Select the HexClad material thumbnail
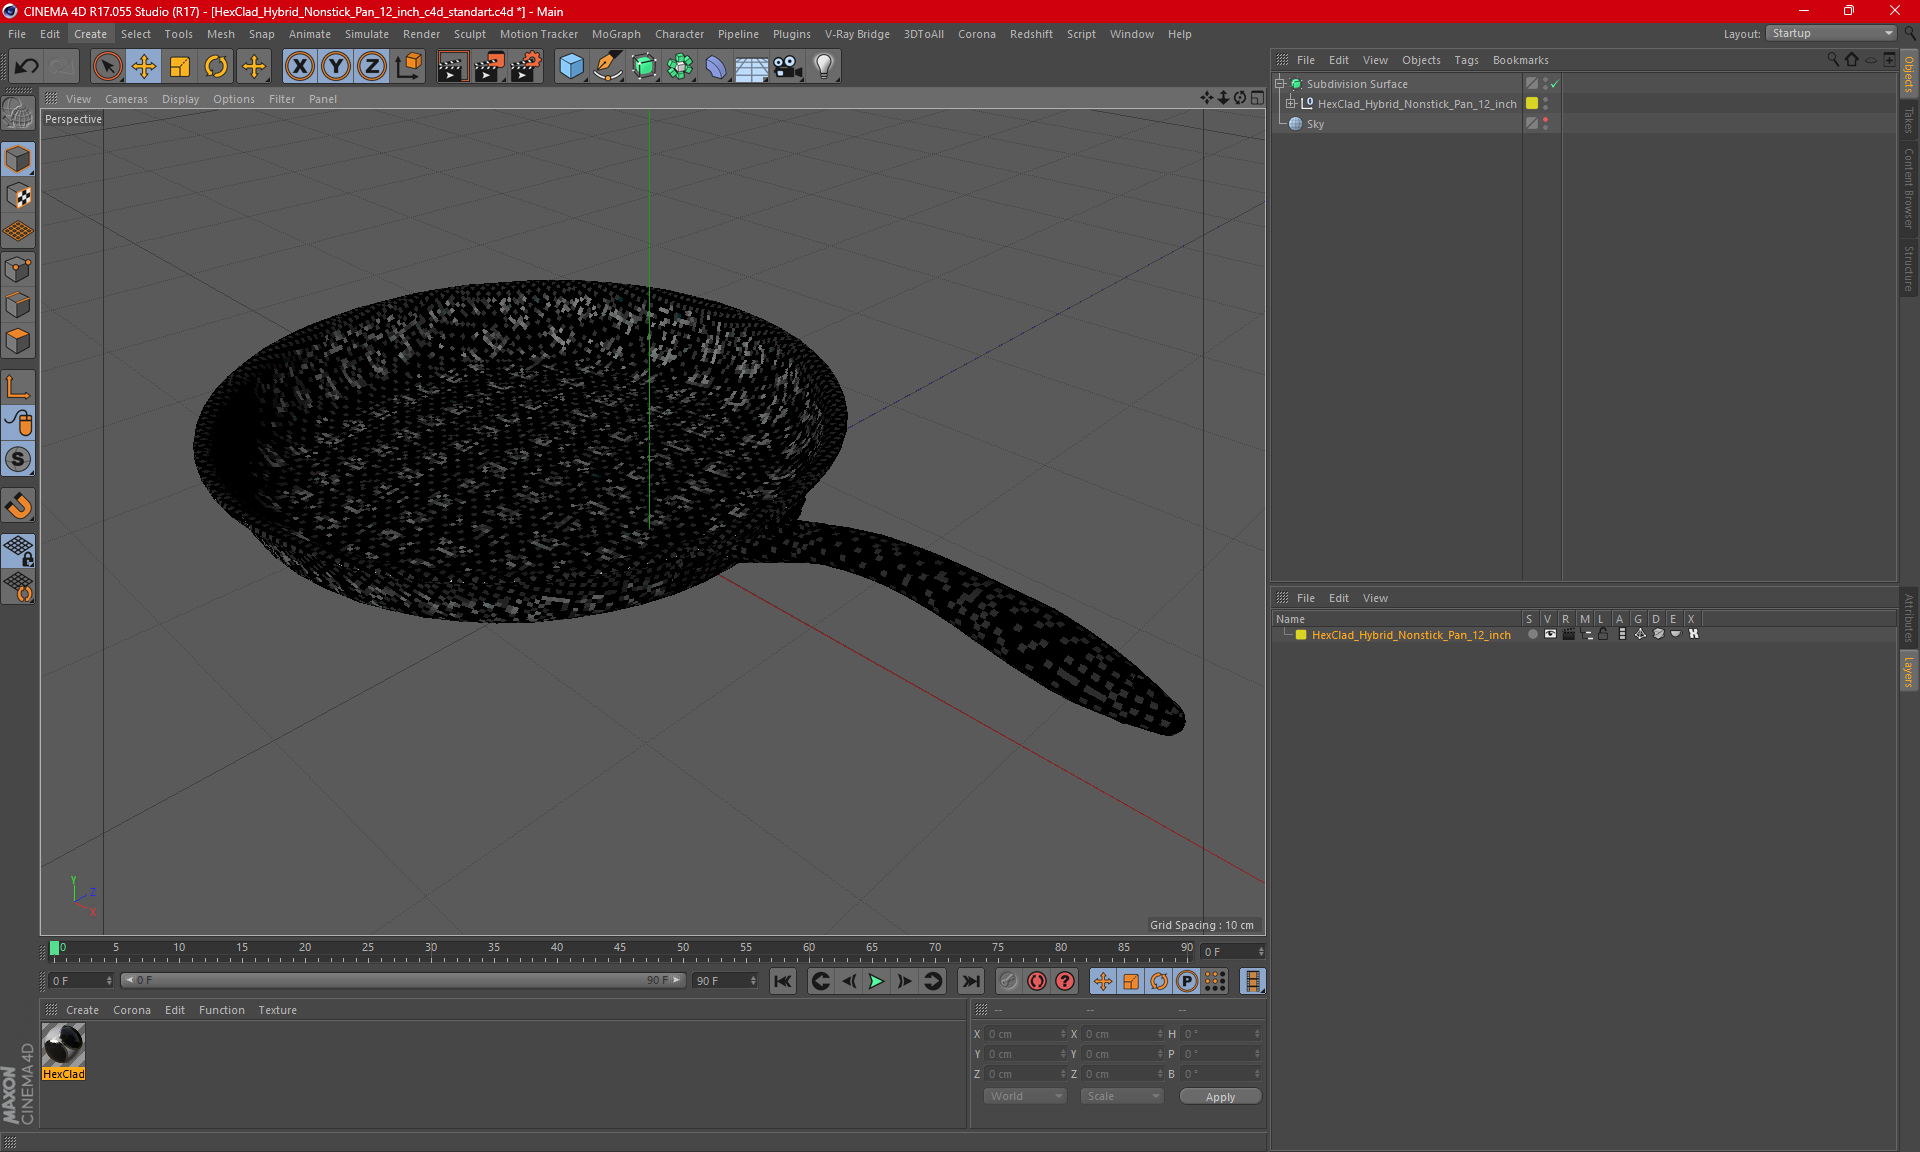 (63, 1045)
